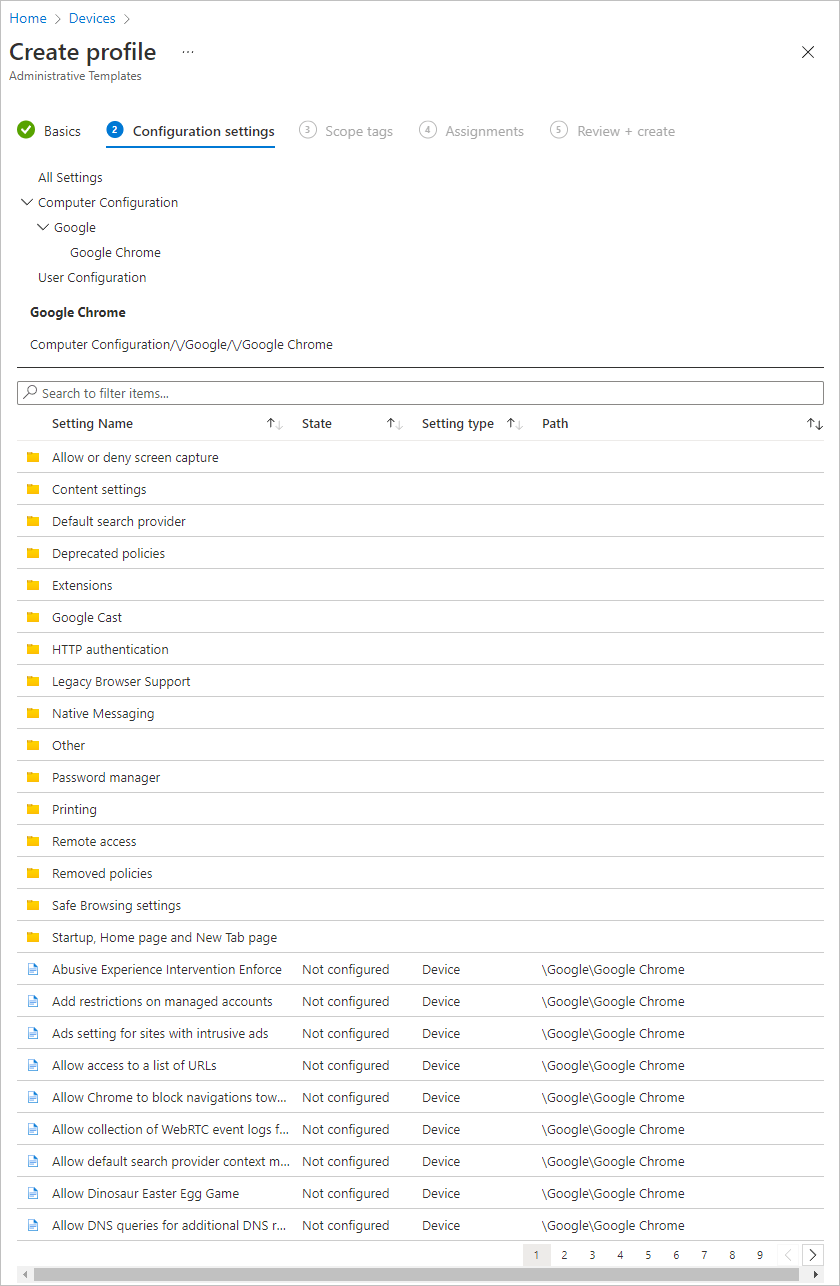The image size is (840, 1286).
Task: Select Google Chrome tree item
Action: click(x=115, y=252)
